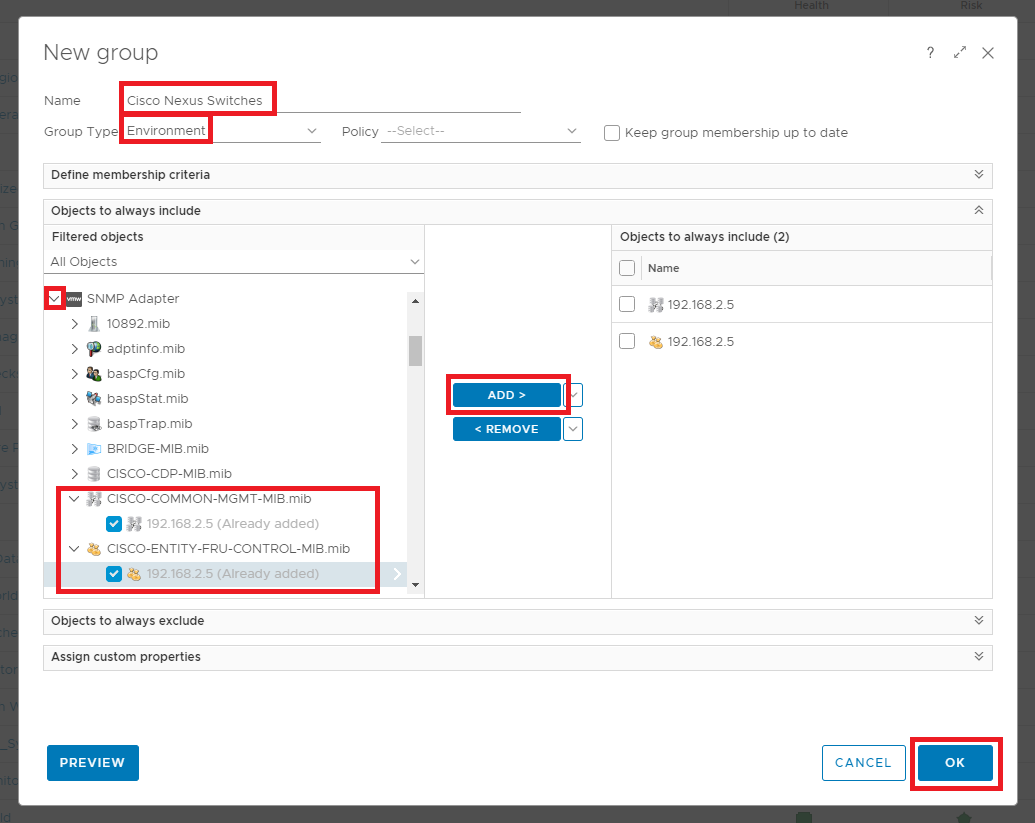Select the baspTrap.mib tree item
The width and height of the screenshot is (1035, 823).
tap(149, 424)
